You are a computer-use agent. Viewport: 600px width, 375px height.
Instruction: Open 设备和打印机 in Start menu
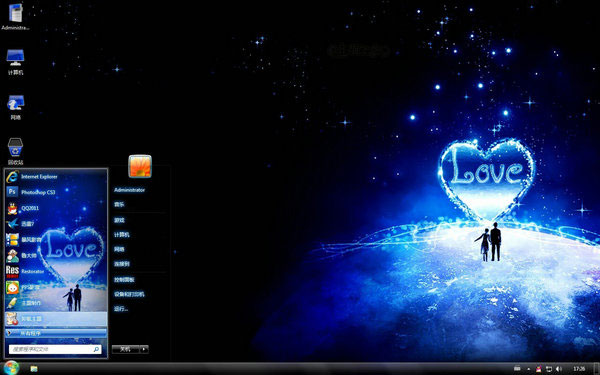click(x=129, y=294)
